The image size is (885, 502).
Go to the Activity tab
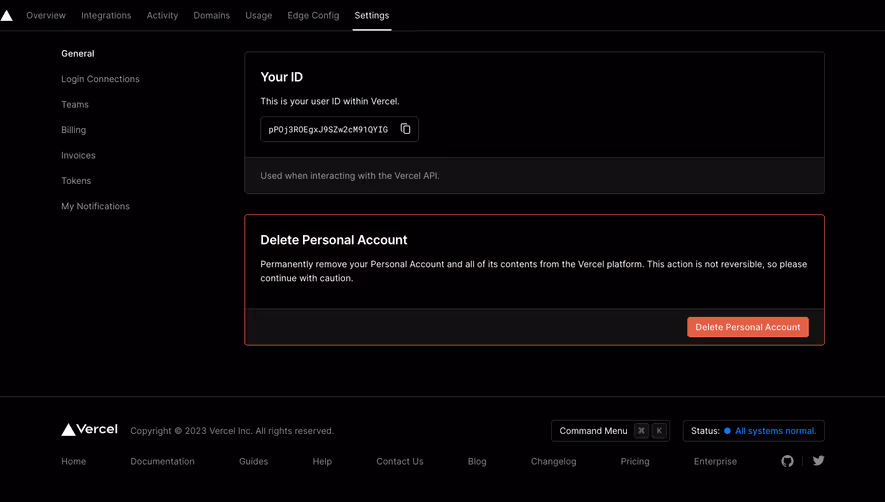[163, 15]
